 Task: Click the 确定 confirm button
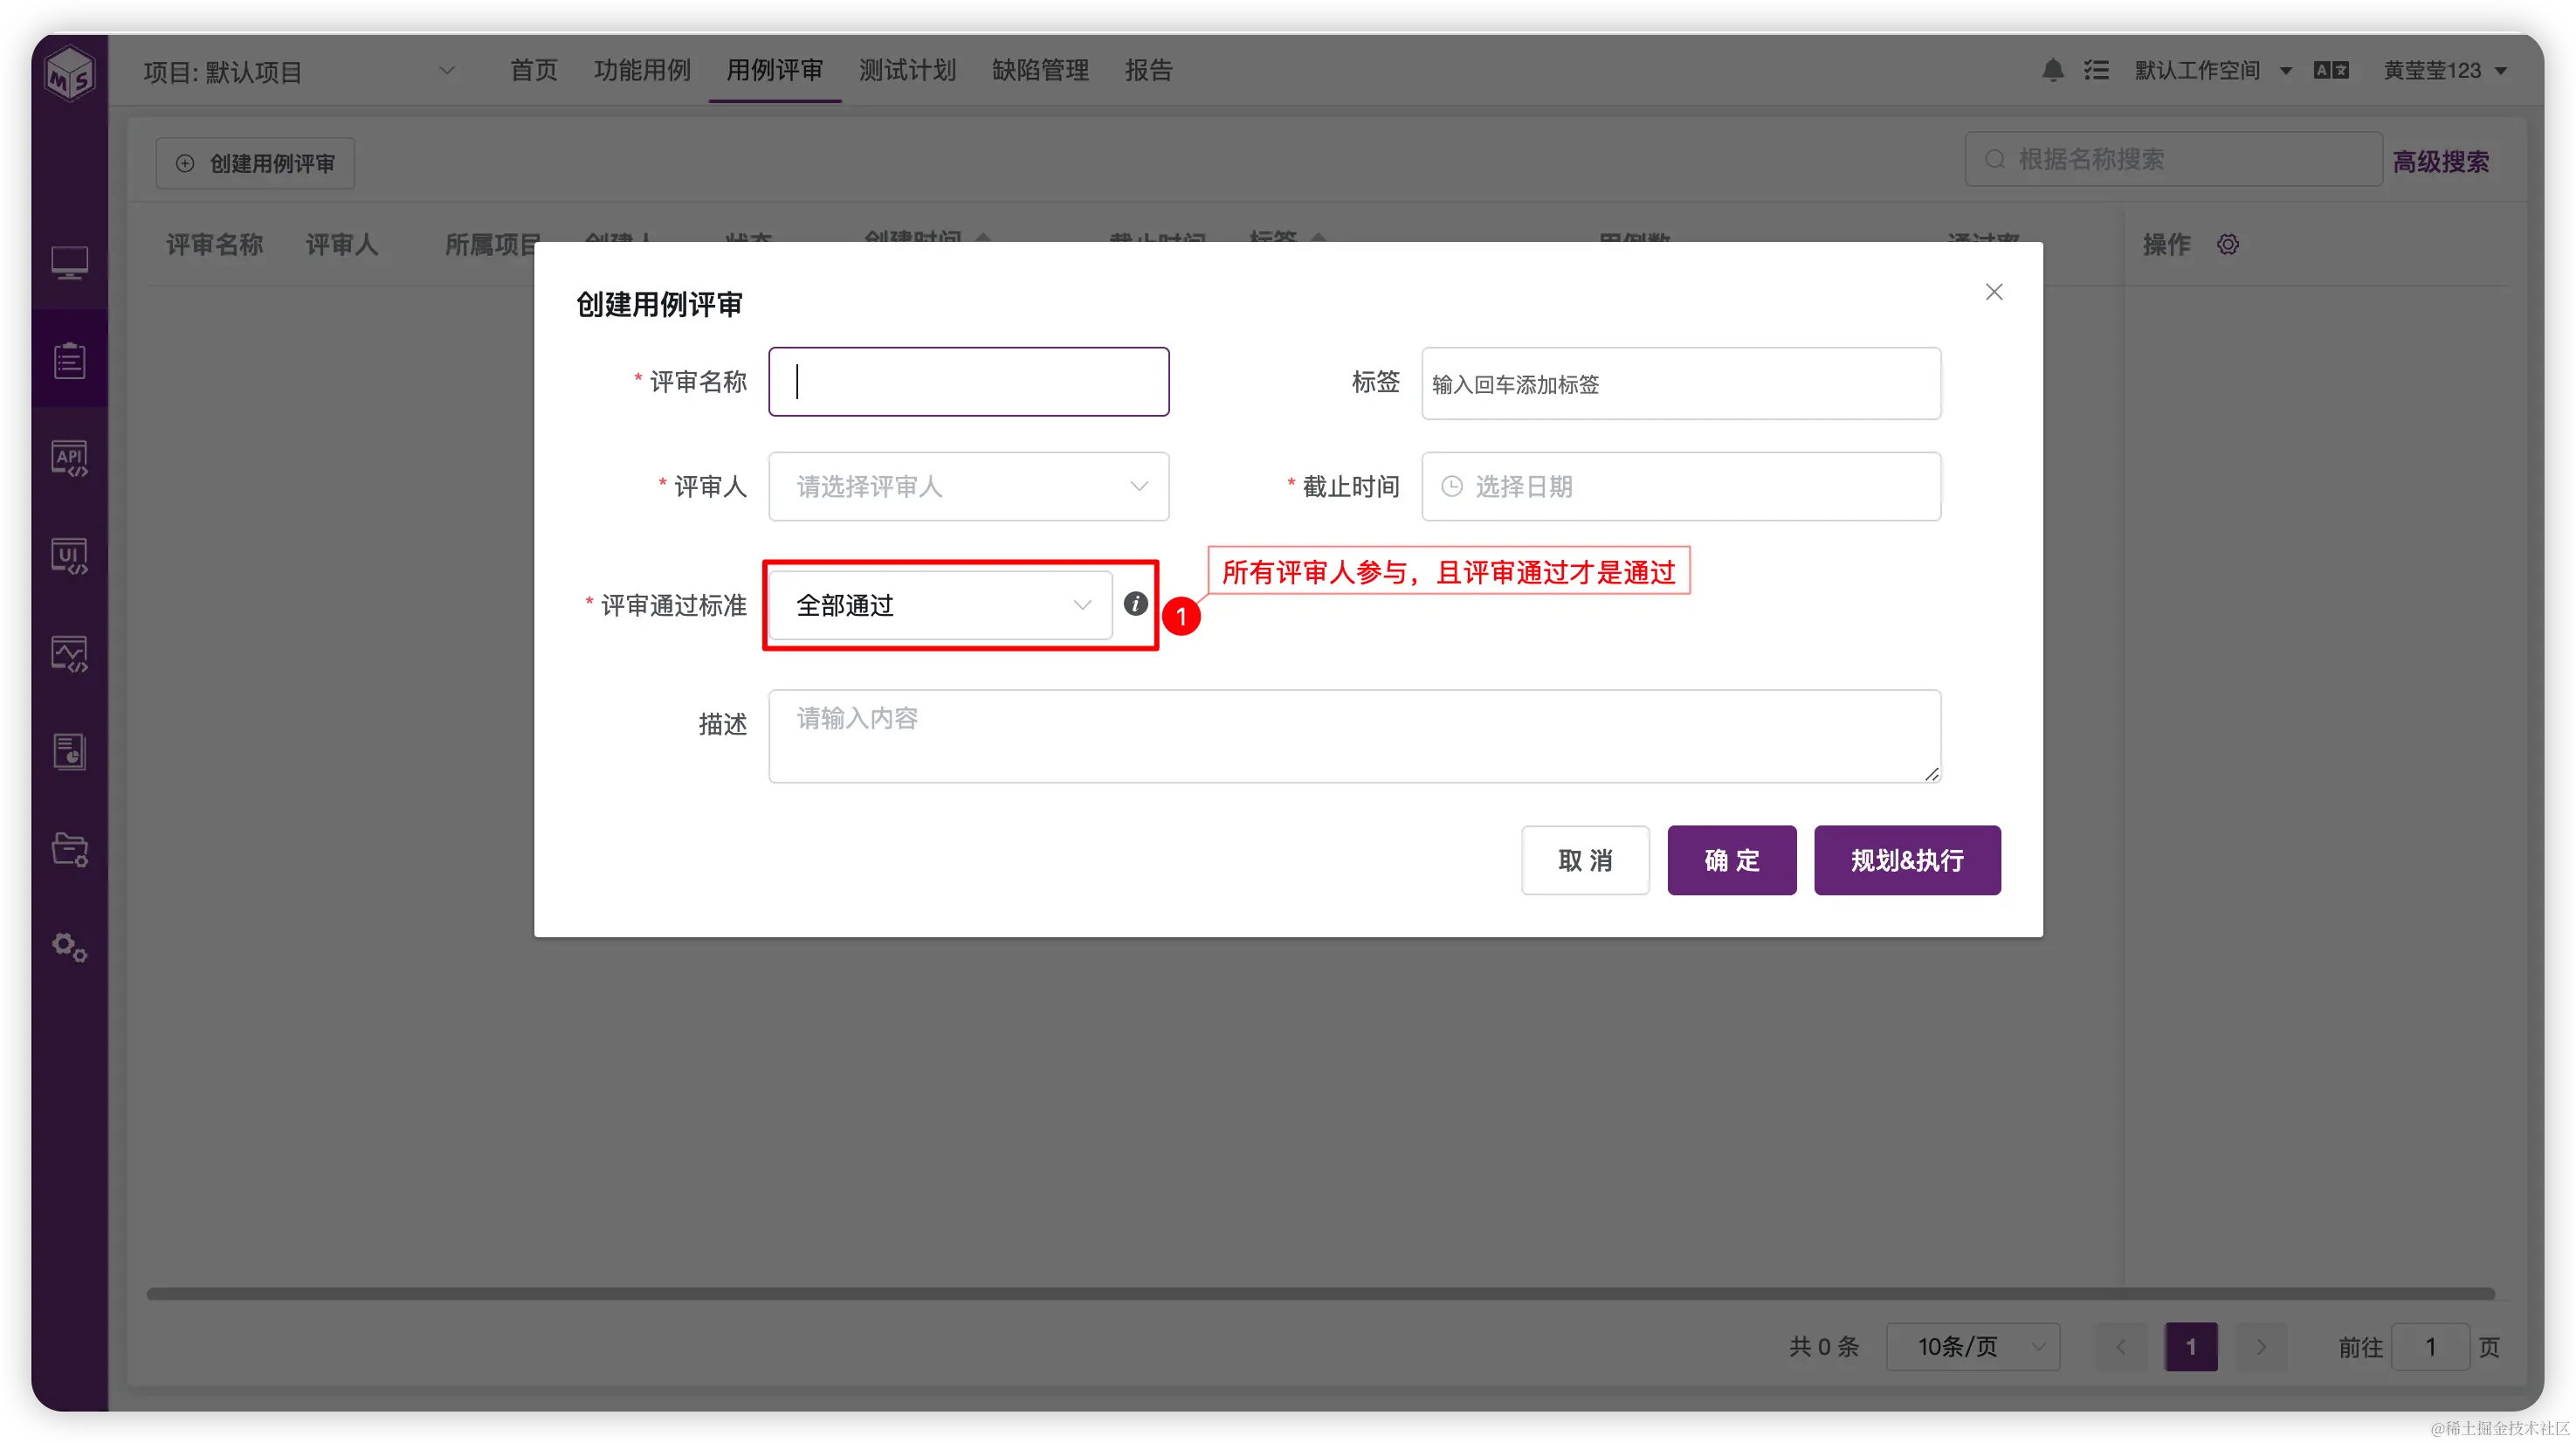click(1731, 860)
